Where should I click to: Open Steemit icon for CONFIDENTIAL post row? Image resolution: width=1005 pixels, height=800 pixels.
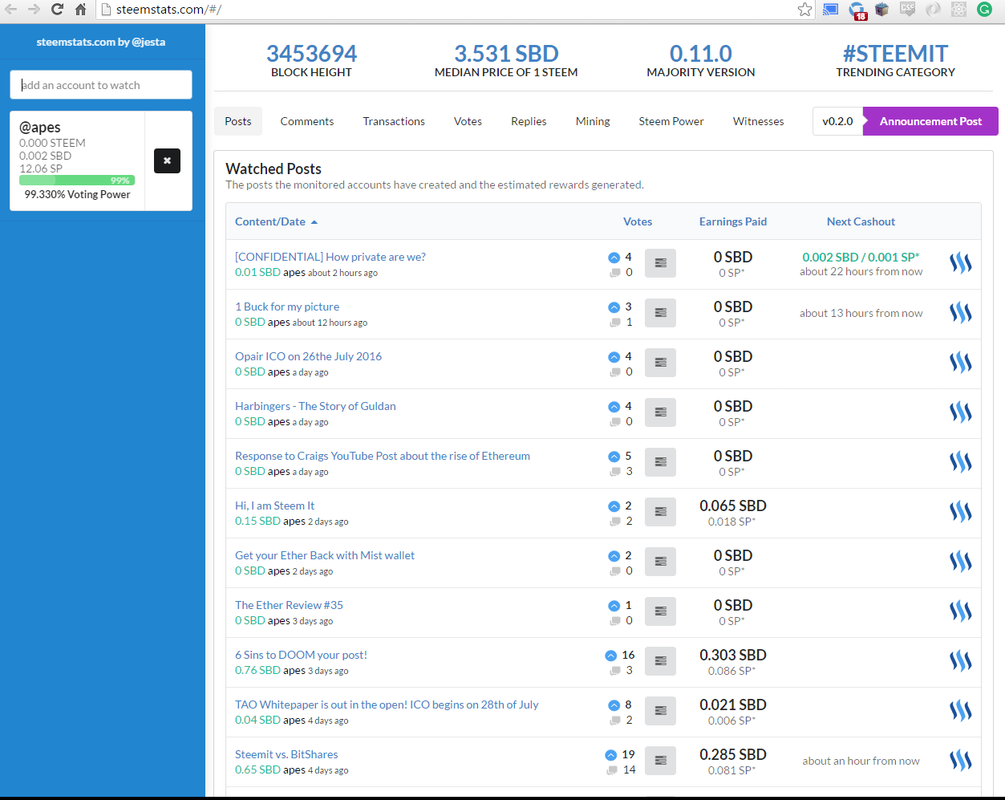pyautogui.click(x=960, y=263)
